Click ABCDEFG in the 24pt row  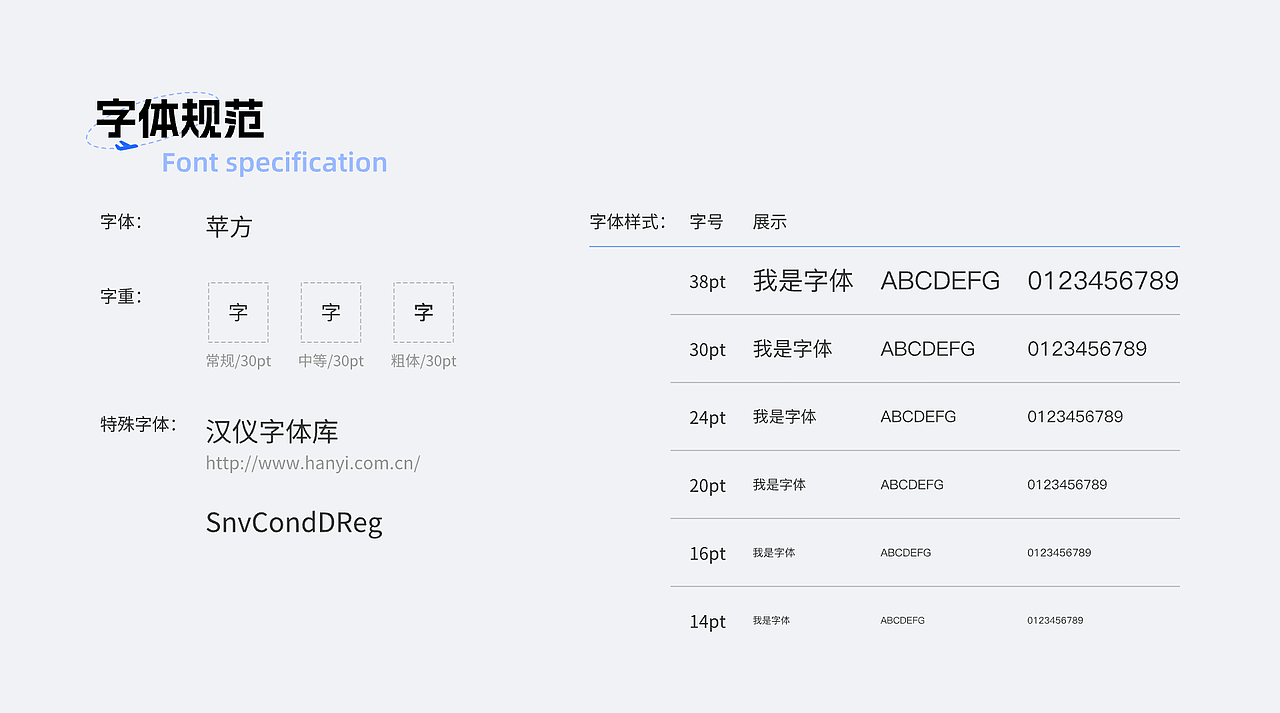pos(918,417)
